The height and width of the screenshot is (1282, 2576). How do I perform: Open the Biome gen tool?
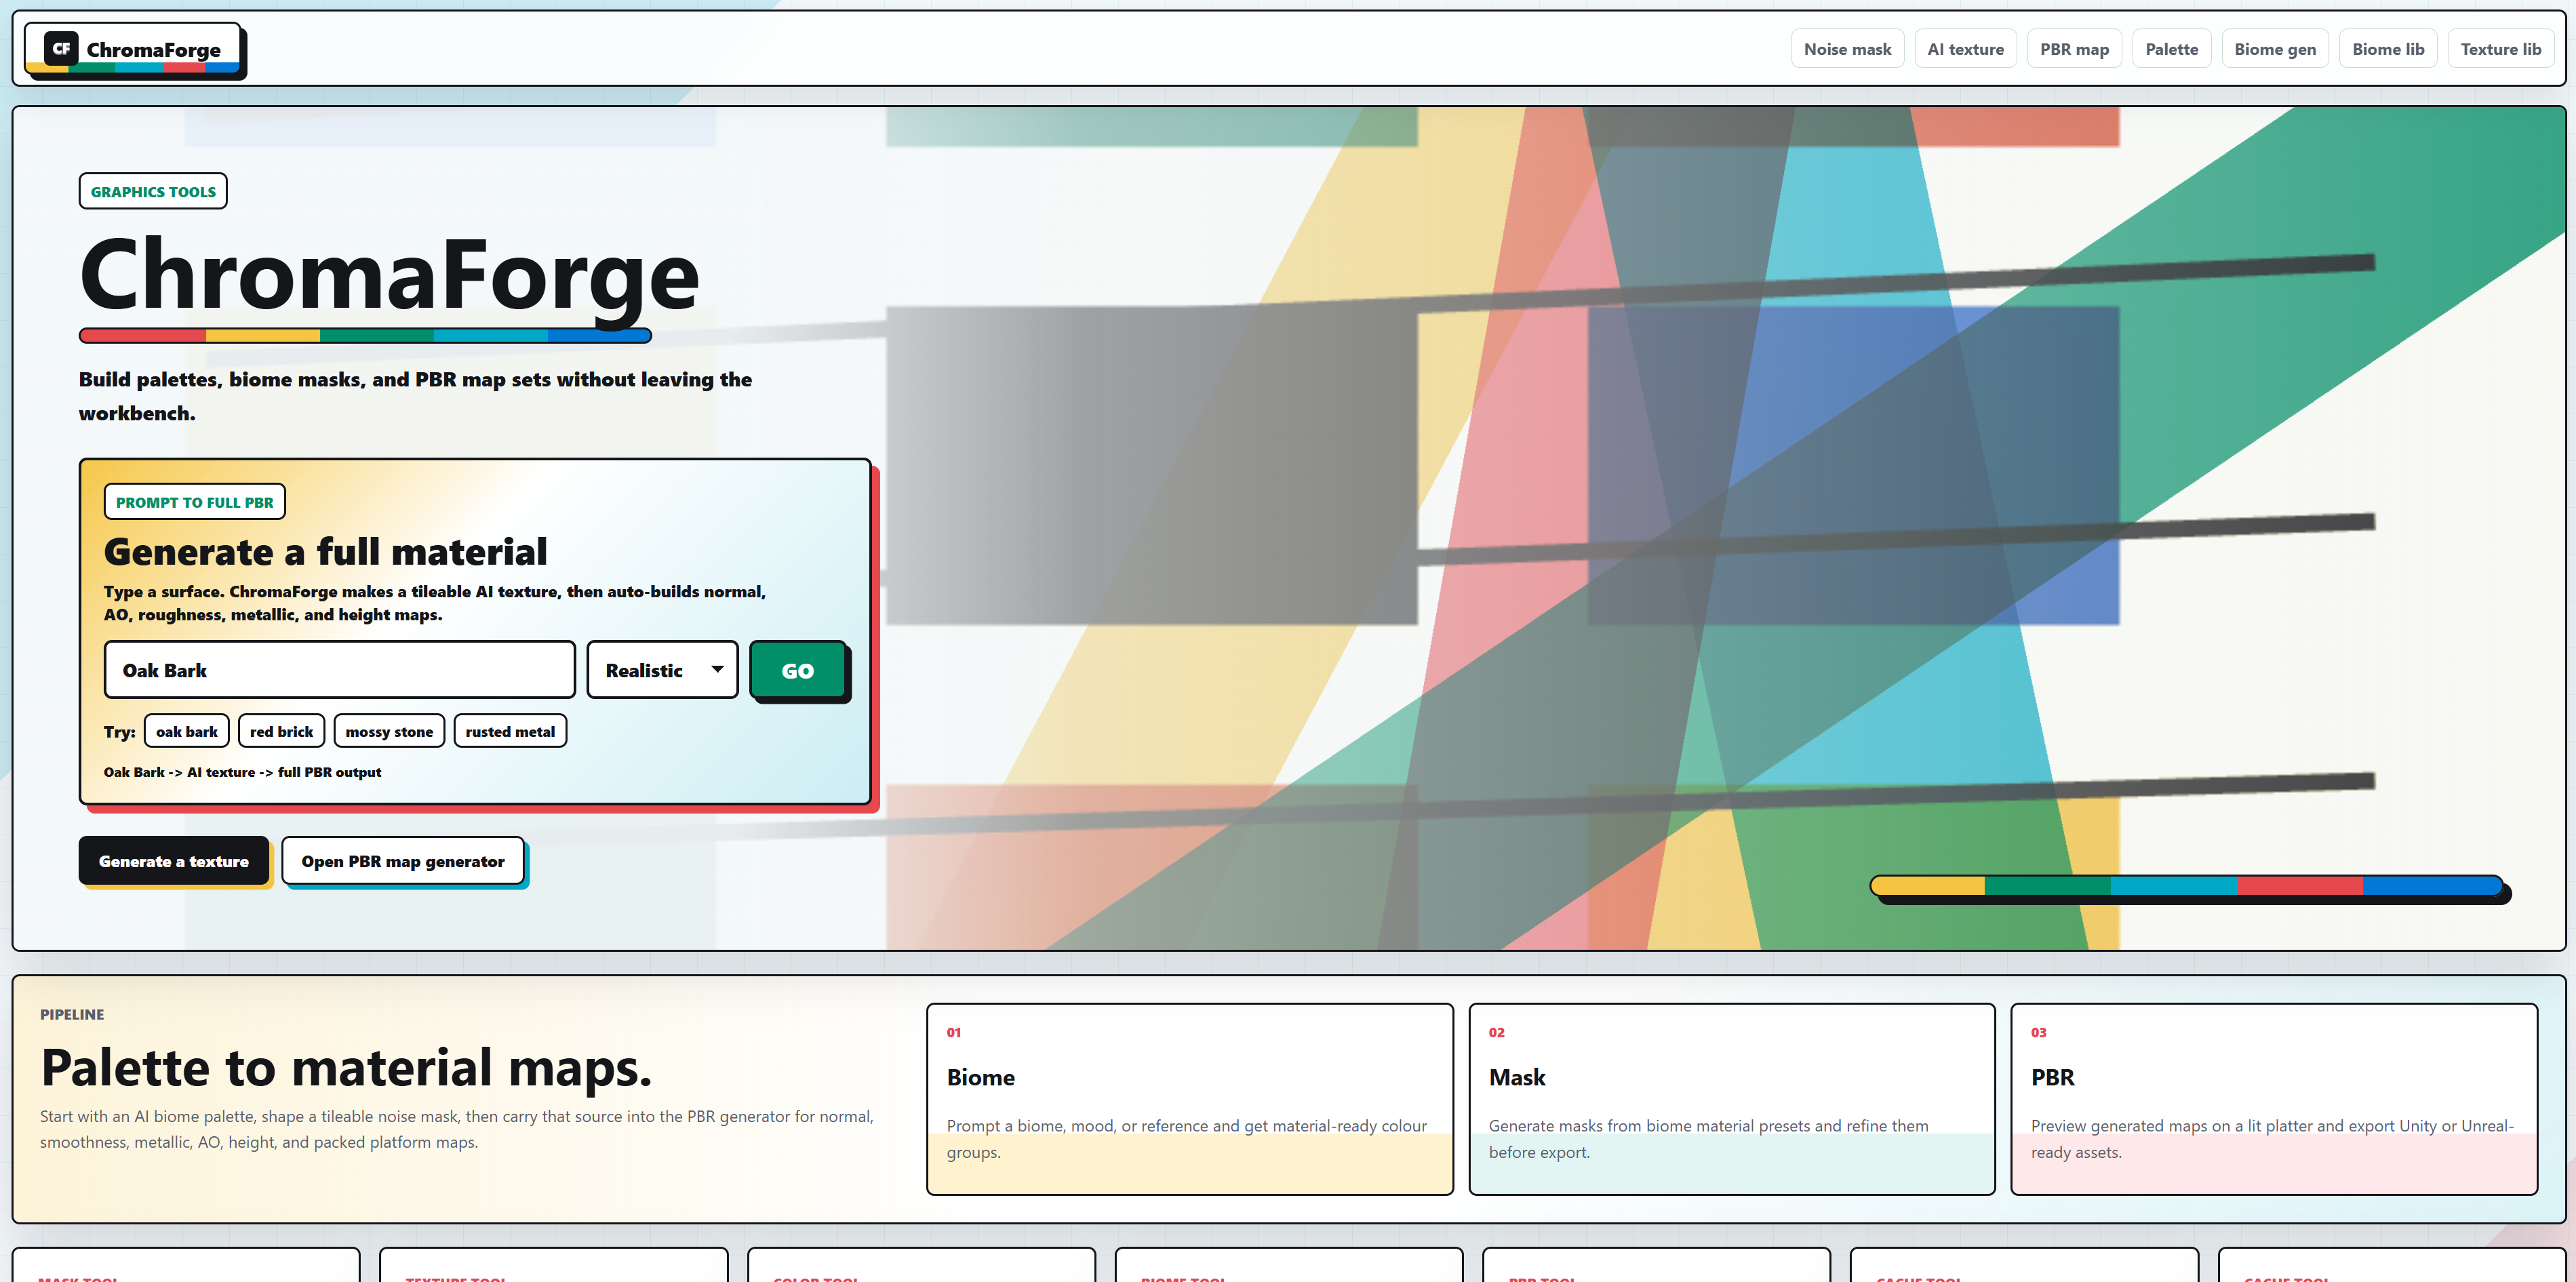coord(2275,48)
